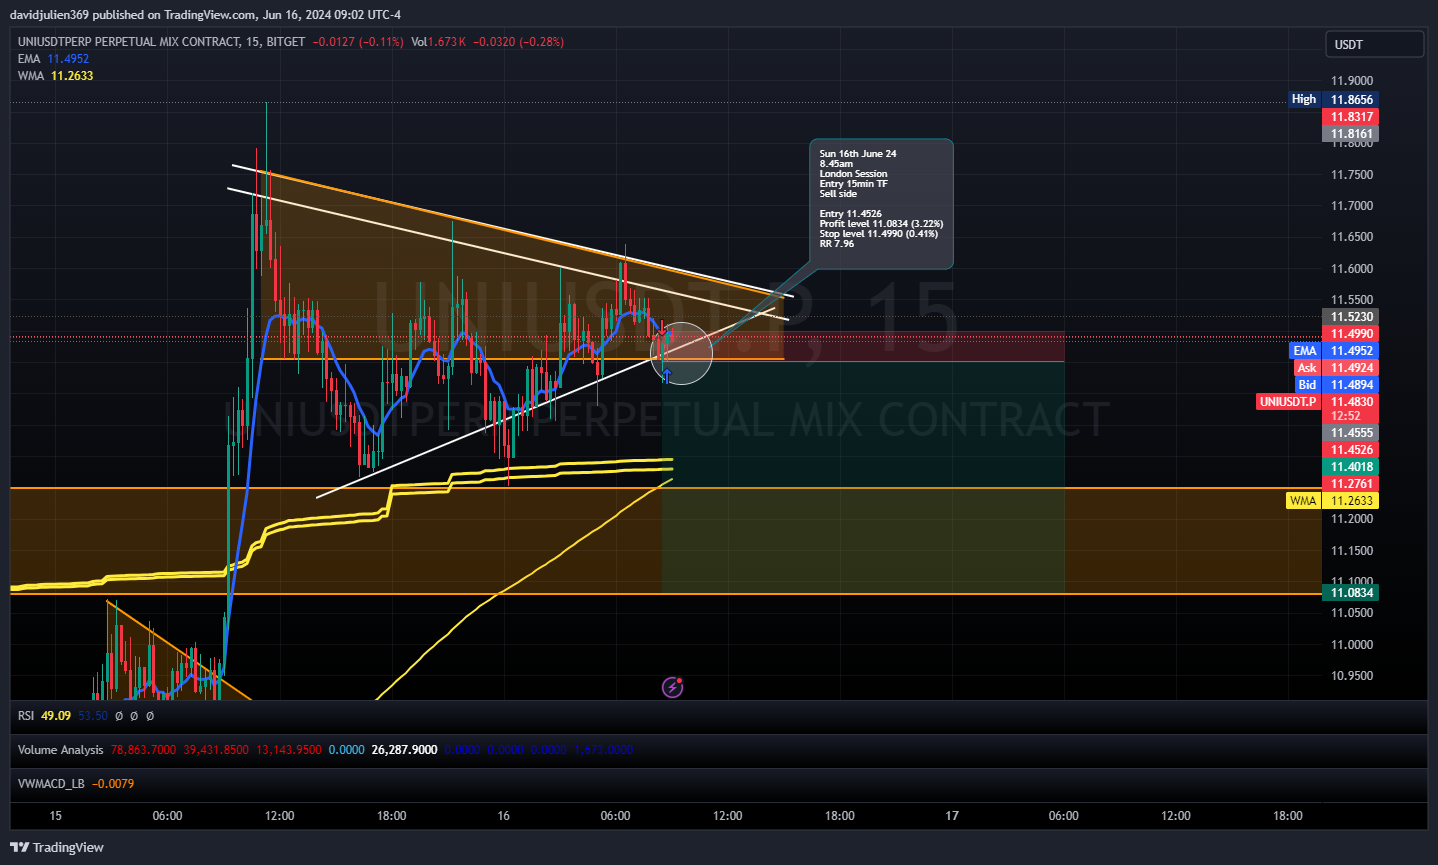
Task: Click Volume Analysis value 13,143.9500
Action: coord(289,750)
